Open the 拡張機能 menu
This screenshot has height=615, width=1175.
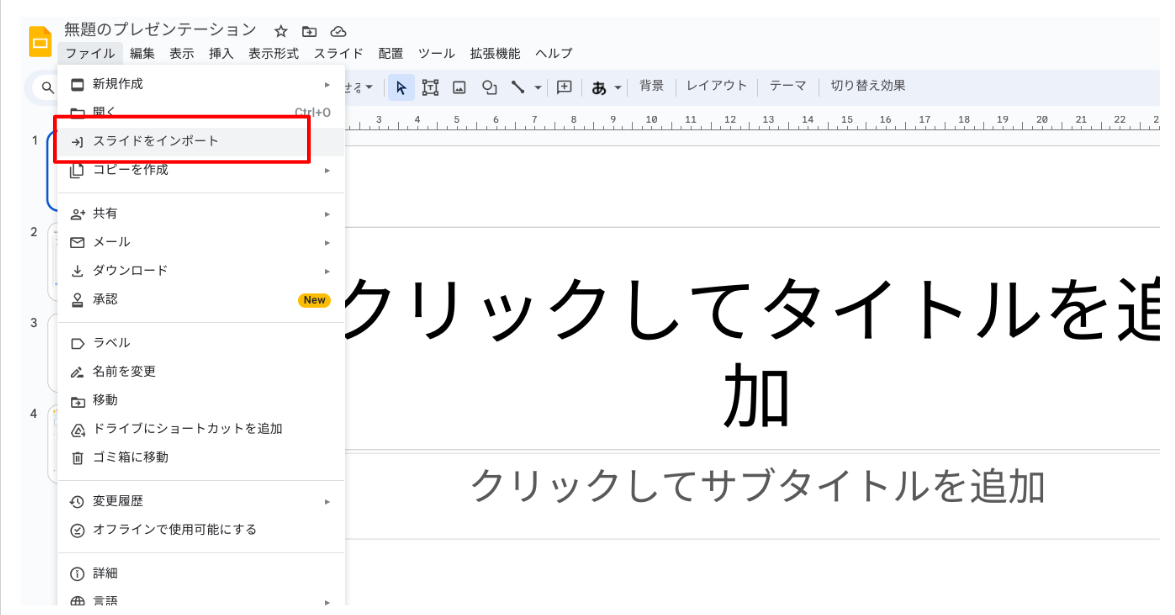point(495,53)
